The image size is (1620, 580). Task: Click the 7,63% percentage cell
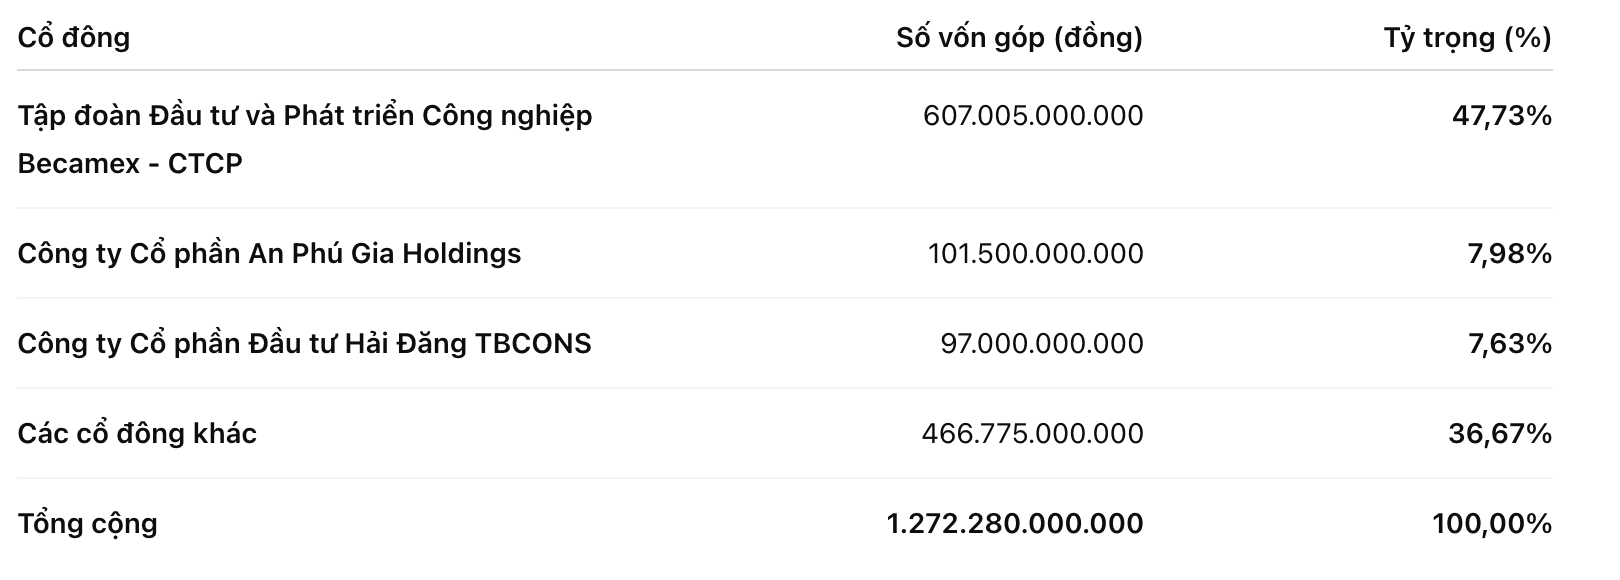1509,343
